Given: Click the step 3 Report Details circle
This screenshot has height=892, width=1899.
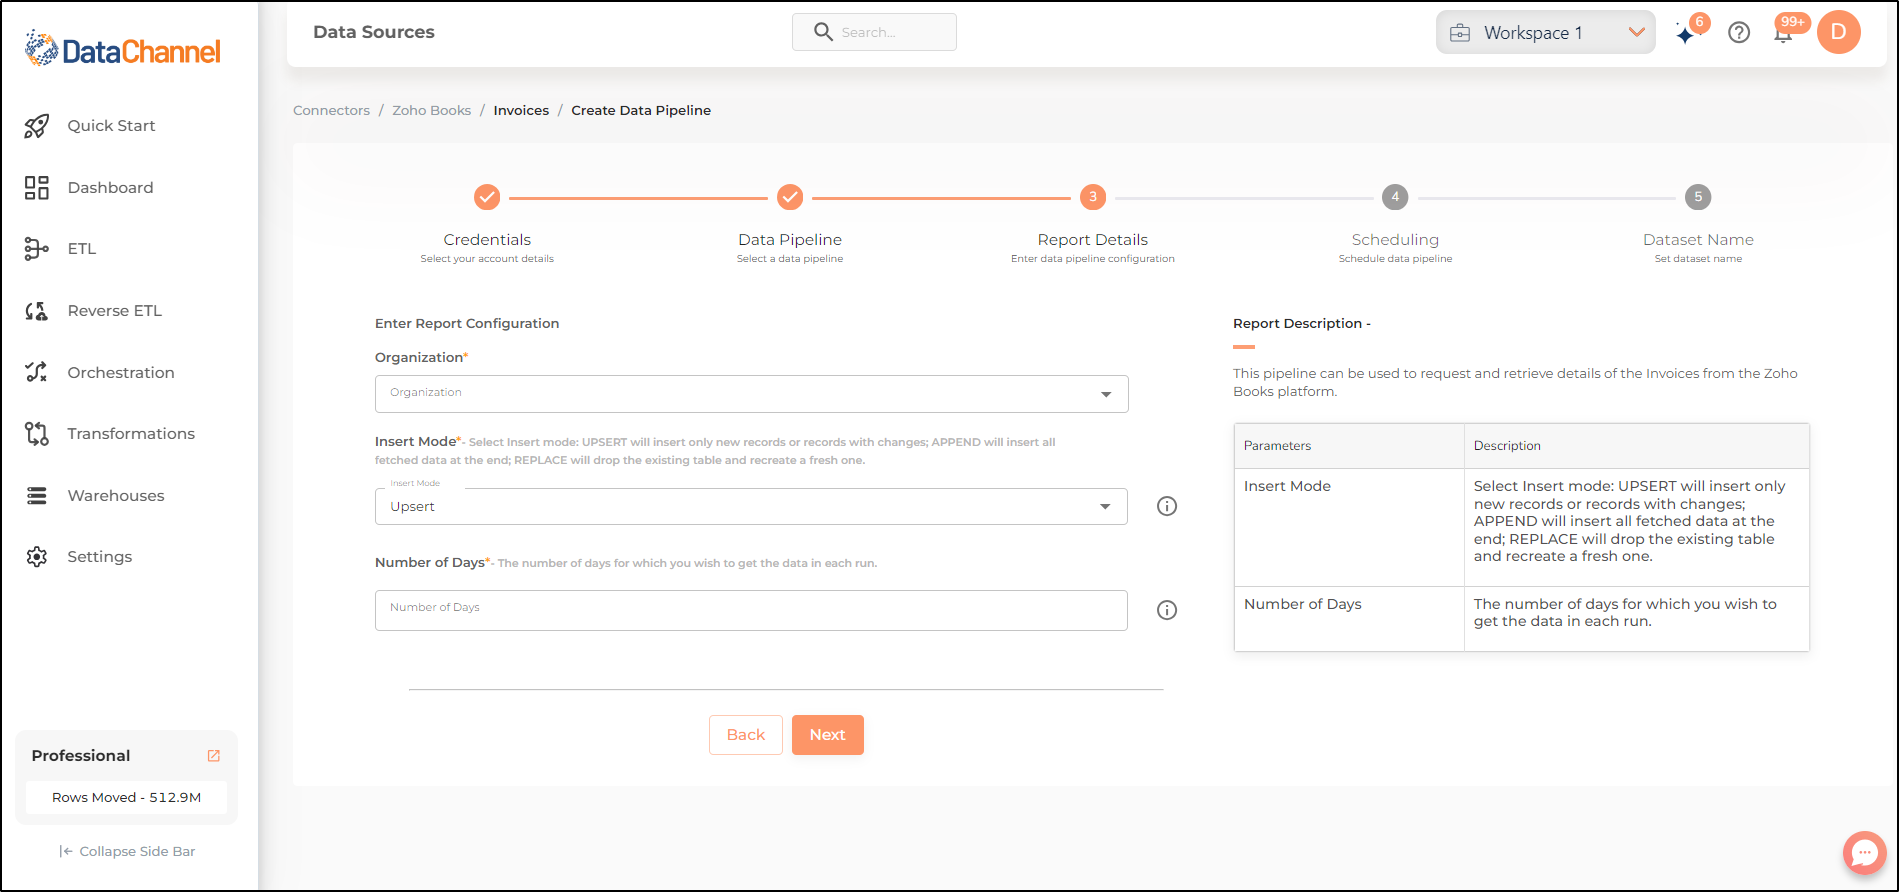Looking at the screenshot, I should point(1093,197).
